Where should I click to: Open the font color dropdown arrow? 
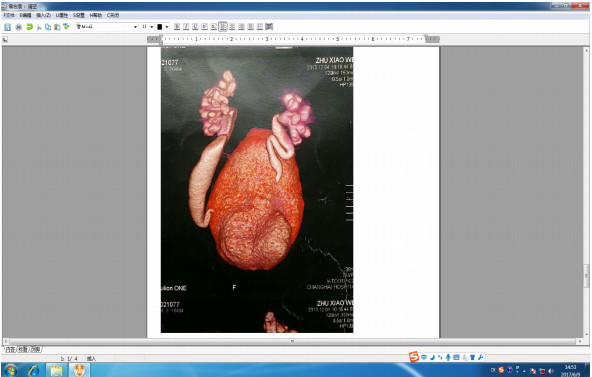point(167,27)
